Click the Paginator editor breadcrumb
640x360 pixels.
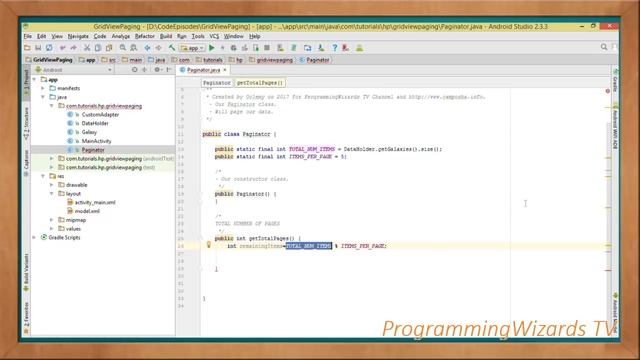(217, 83)
